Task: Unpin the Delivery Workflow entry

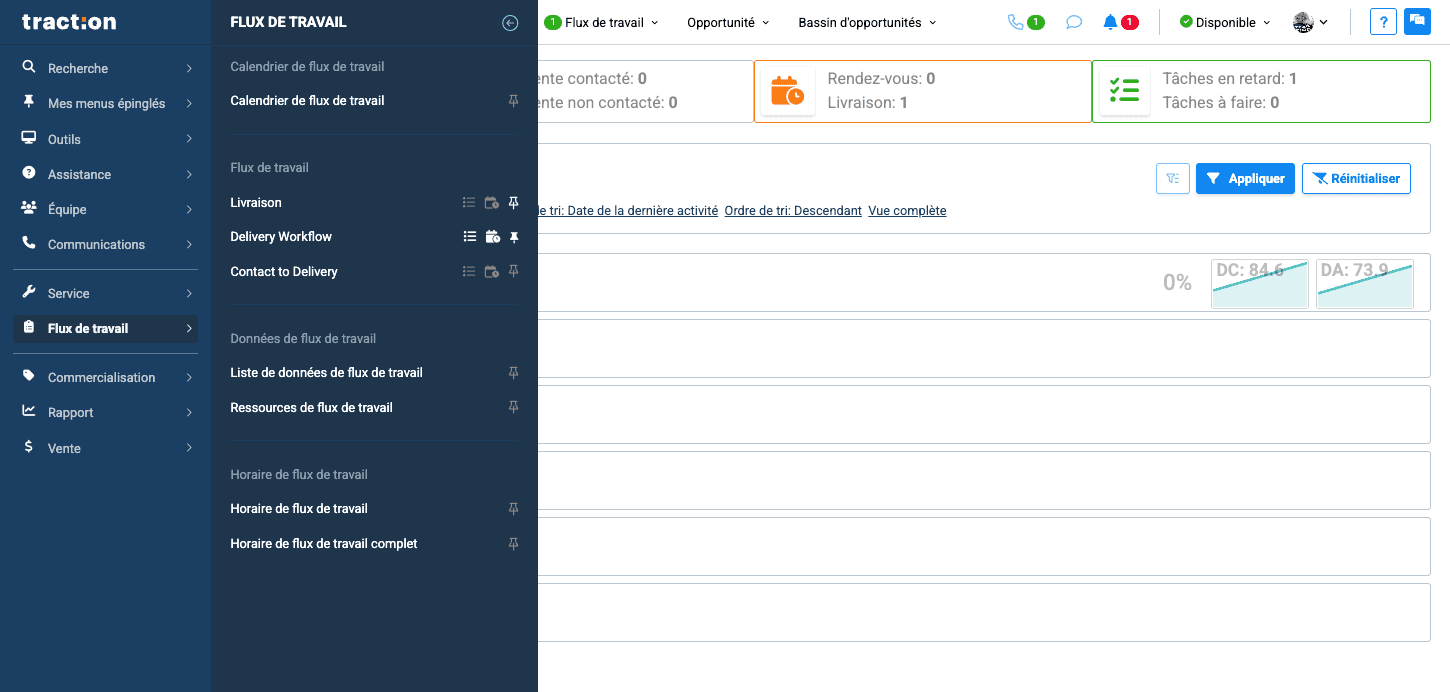Action: [x=514, y=237]
